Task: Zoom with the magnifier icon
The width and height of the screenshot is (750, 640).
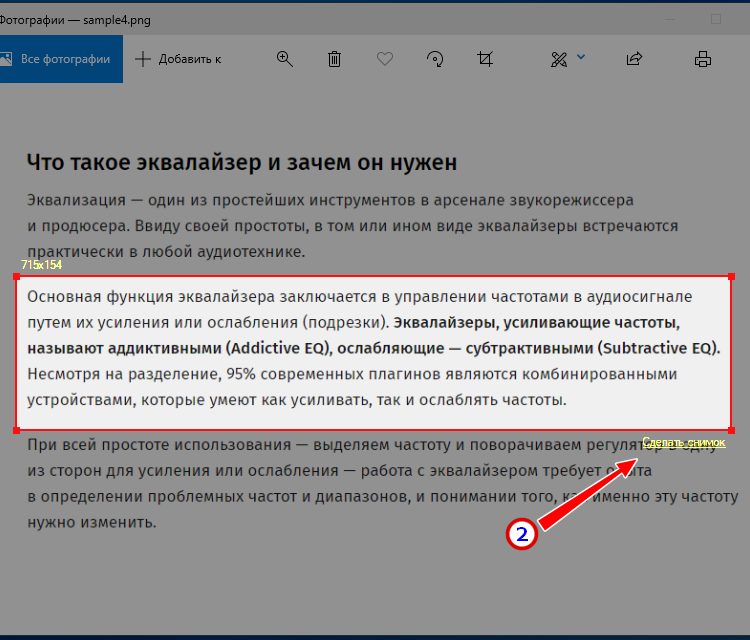Action: (x=285, y=59)
